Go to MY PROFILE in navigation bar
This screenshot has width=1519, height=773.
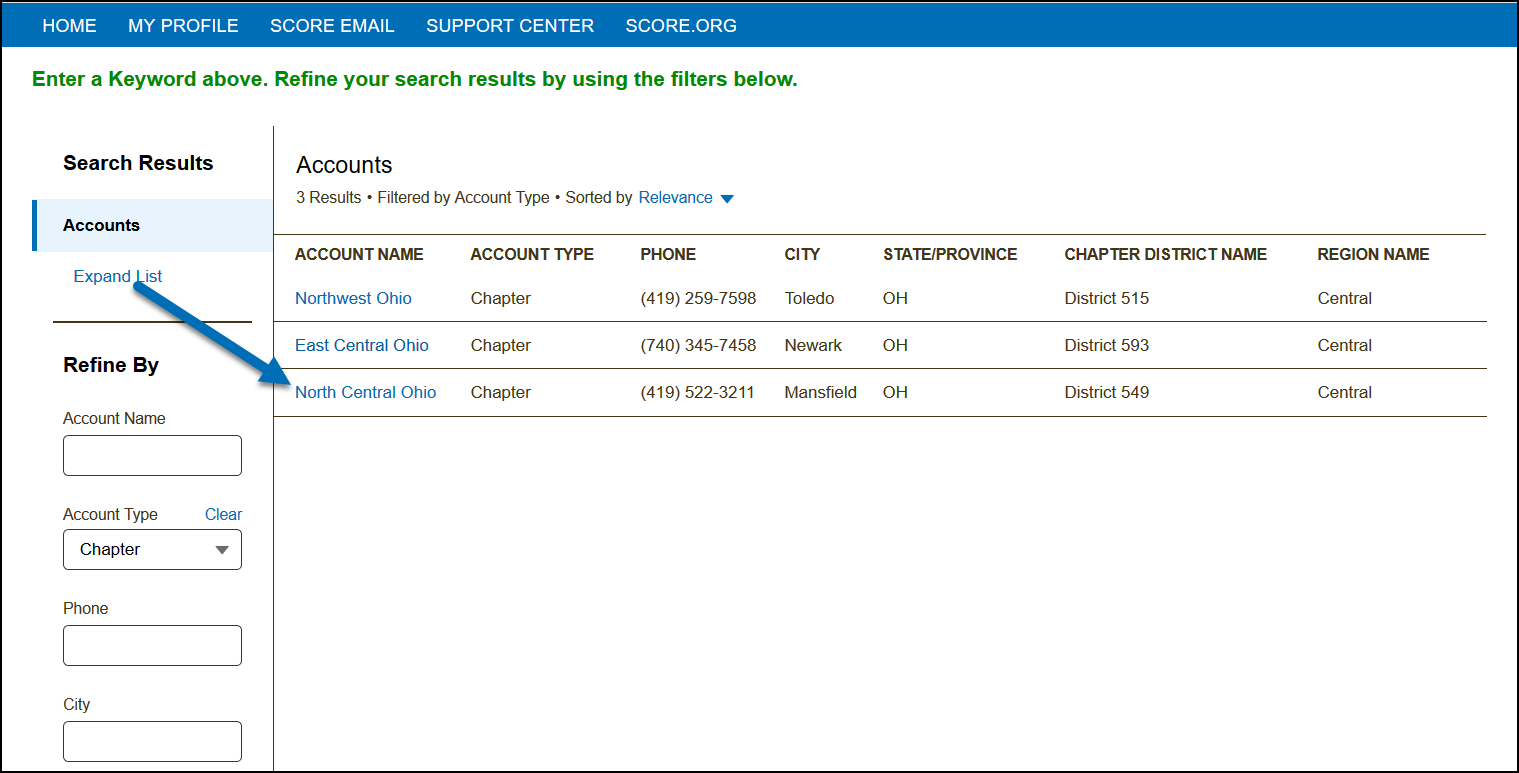point(183,26)
